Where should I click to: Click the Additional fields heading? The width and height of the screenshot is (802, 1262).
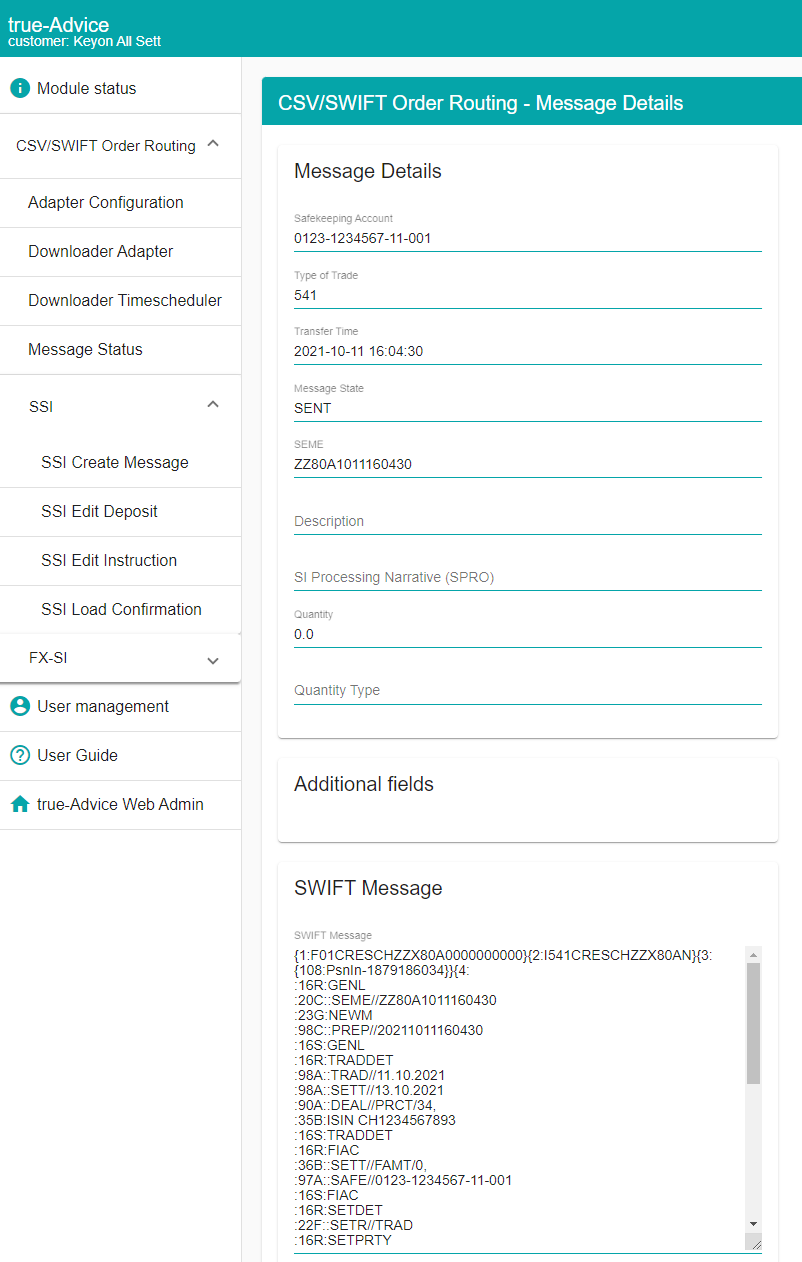pos(364,784)
